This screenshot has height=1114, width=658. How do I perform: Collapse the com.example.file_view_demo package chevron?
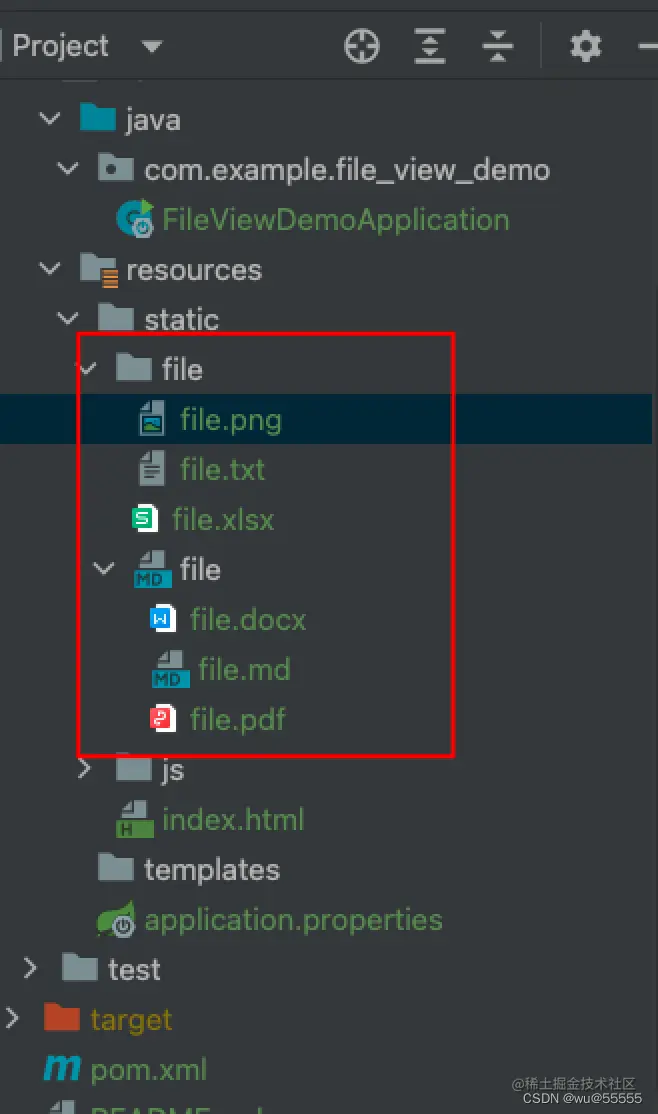click(x=68, y=168)
